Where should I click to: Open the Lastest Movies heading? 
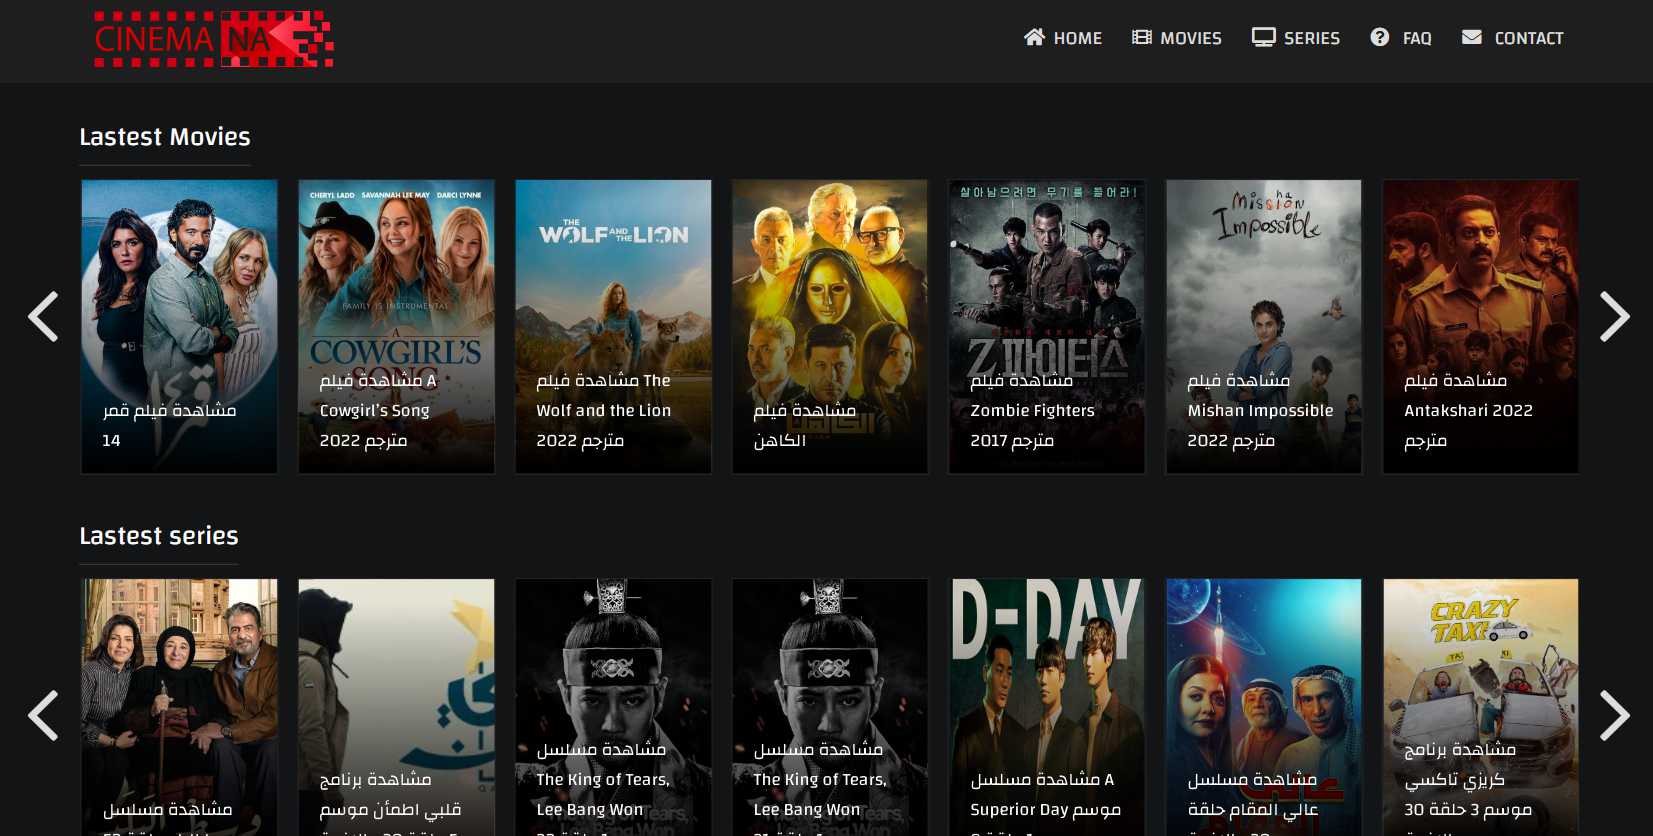[x=165, y=137]
